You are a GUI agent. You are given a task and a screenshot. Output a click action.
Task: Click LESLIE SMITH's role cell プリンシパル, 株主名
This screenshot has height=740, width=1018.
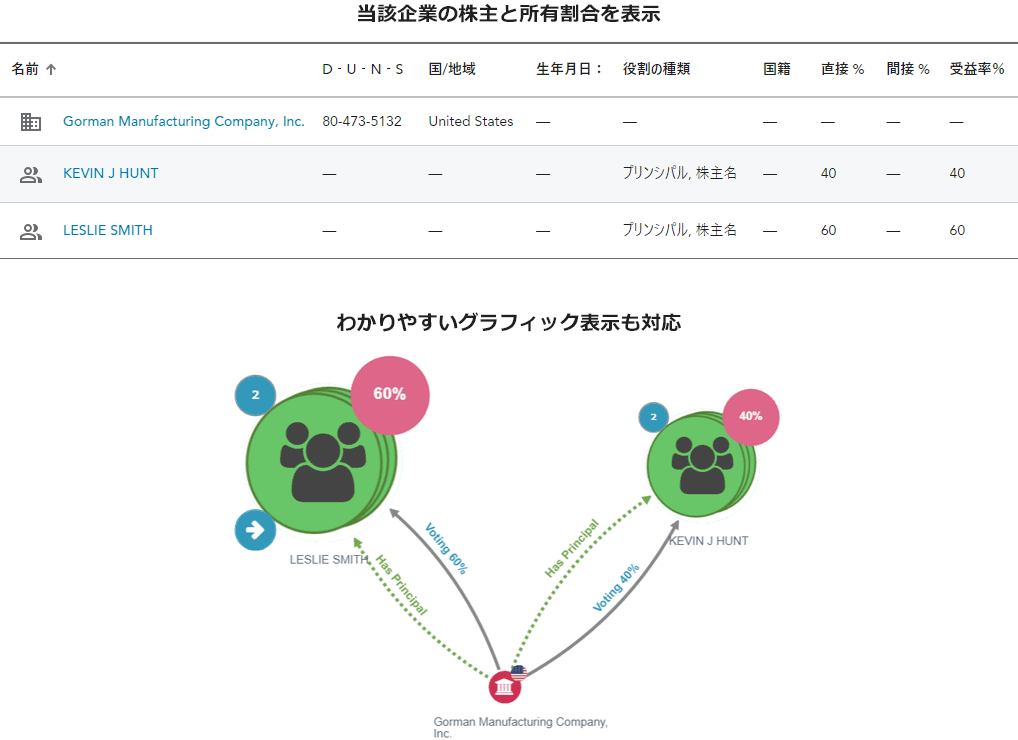tap(680, 230)
